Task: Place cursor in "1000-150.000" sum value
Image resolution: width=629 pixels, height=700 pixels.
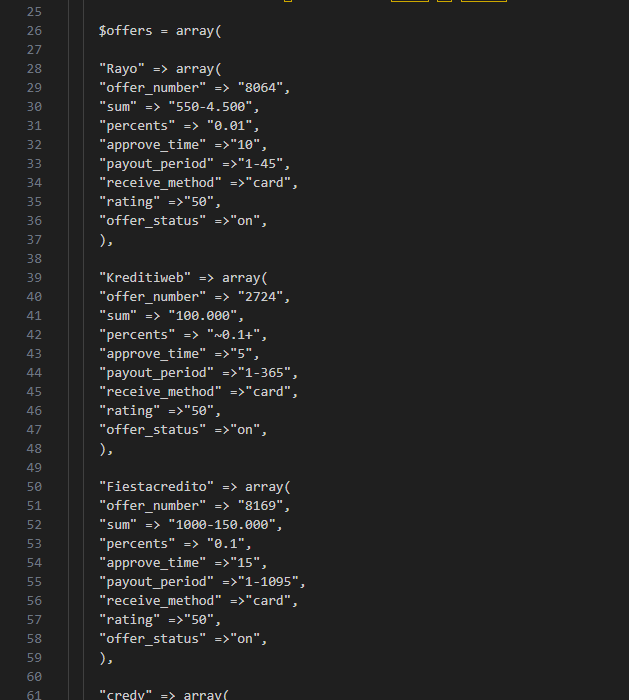Action: point(222,525)
